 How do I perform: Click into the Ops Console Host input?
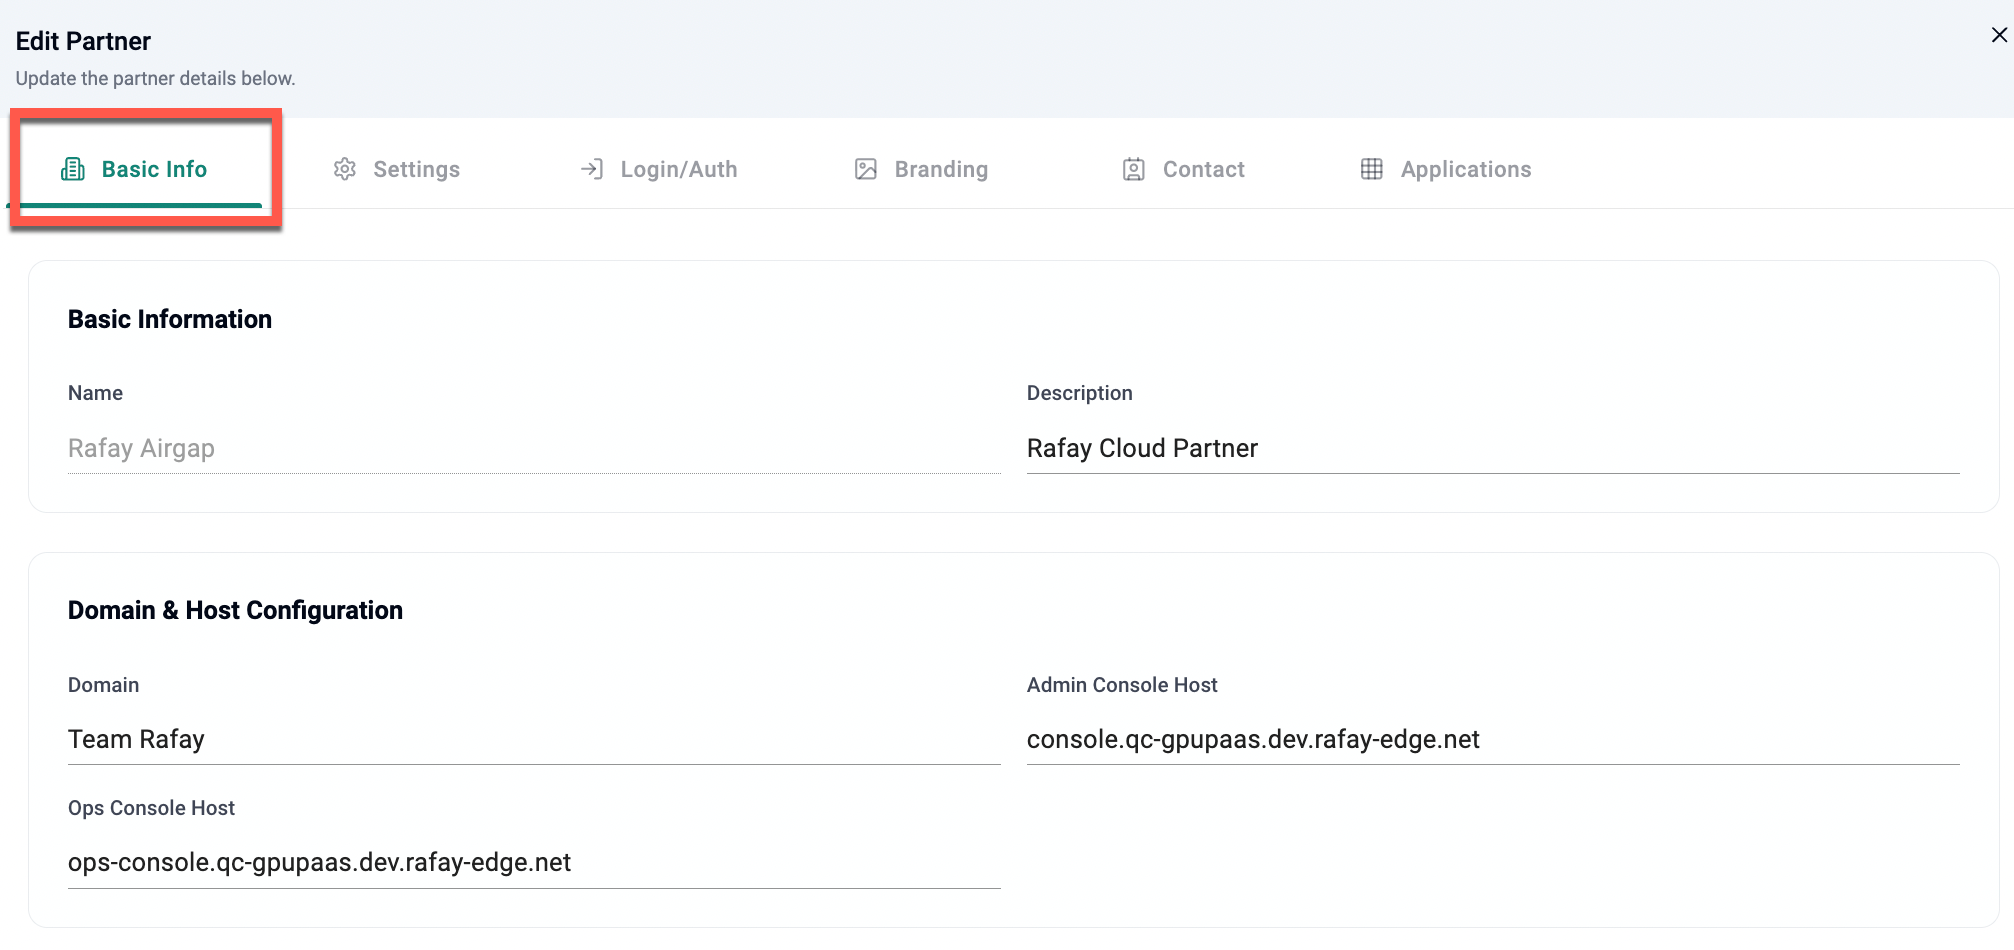[533, 862]
